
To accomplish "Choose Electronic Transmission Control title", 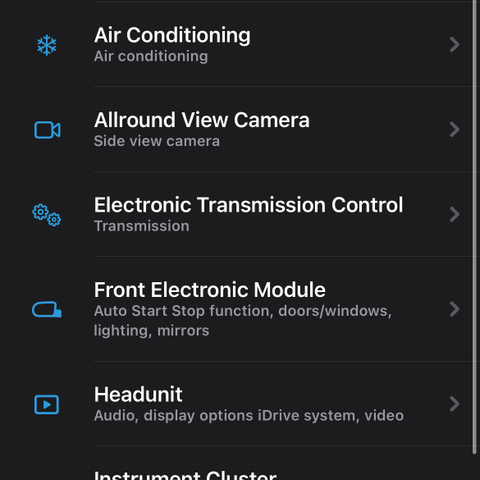I will pyautogui.click(x=248, y=205).
